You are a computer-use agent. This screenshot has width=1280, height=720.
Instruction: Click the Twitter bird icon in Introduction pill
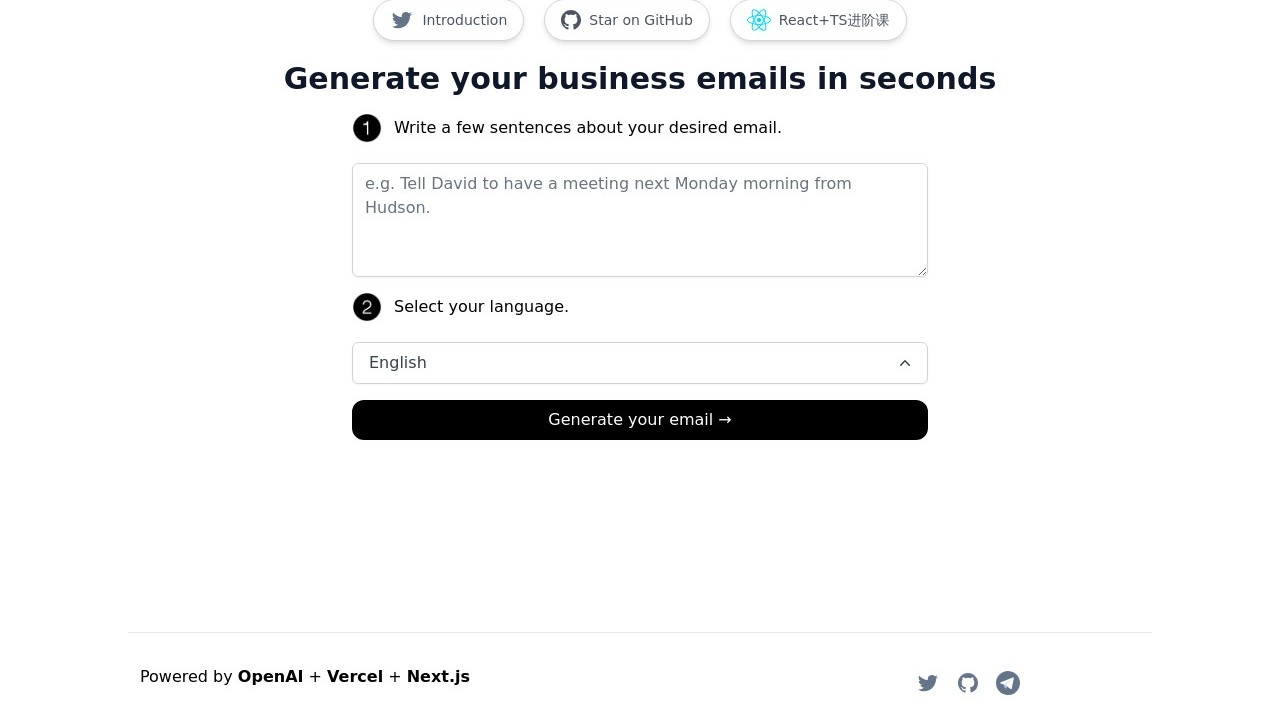coord(402,20)
